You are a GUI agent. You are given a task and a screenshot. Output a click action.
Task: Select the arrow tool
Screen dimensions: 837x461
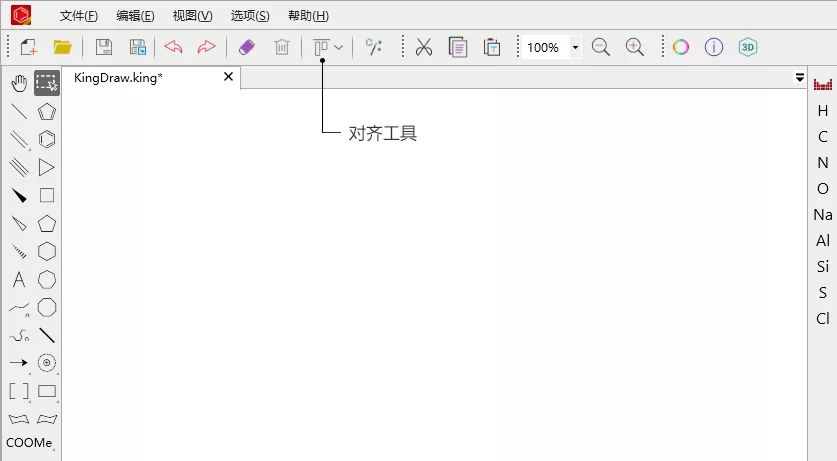click(x=19, y=363)
